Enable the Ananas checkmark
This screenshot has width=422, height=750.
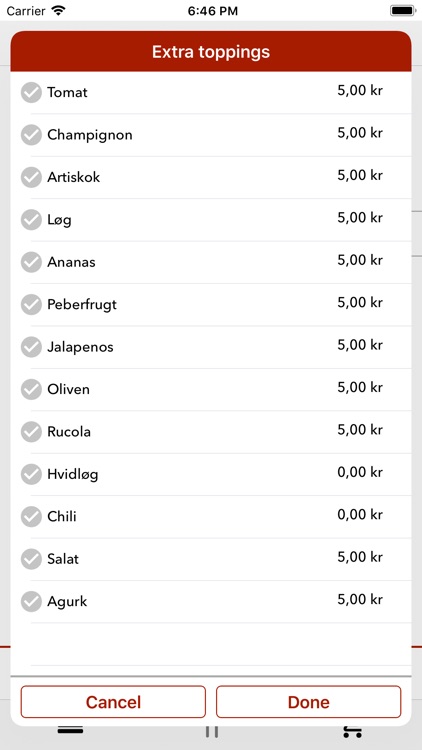tap(31, 262)
